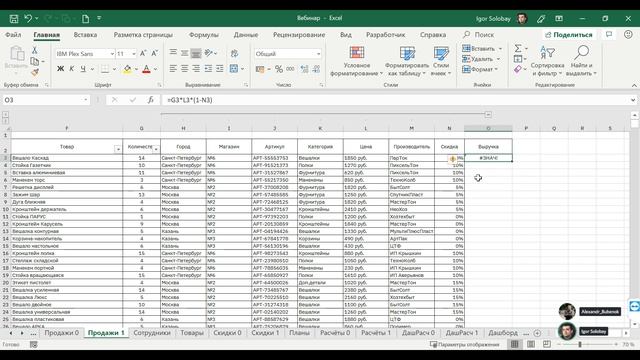Align text right icon

[x=196, y=69]
